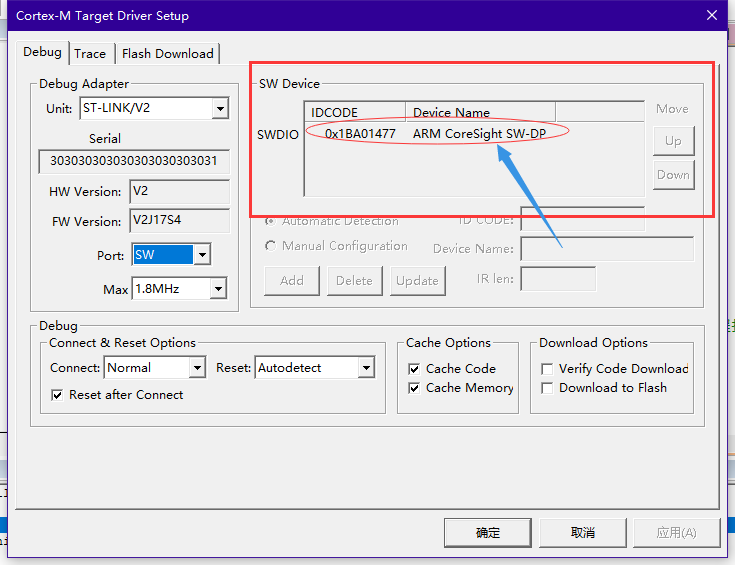Open the Connect Normal dropdown
735x565 pixels.
click(x=197, y=368)
